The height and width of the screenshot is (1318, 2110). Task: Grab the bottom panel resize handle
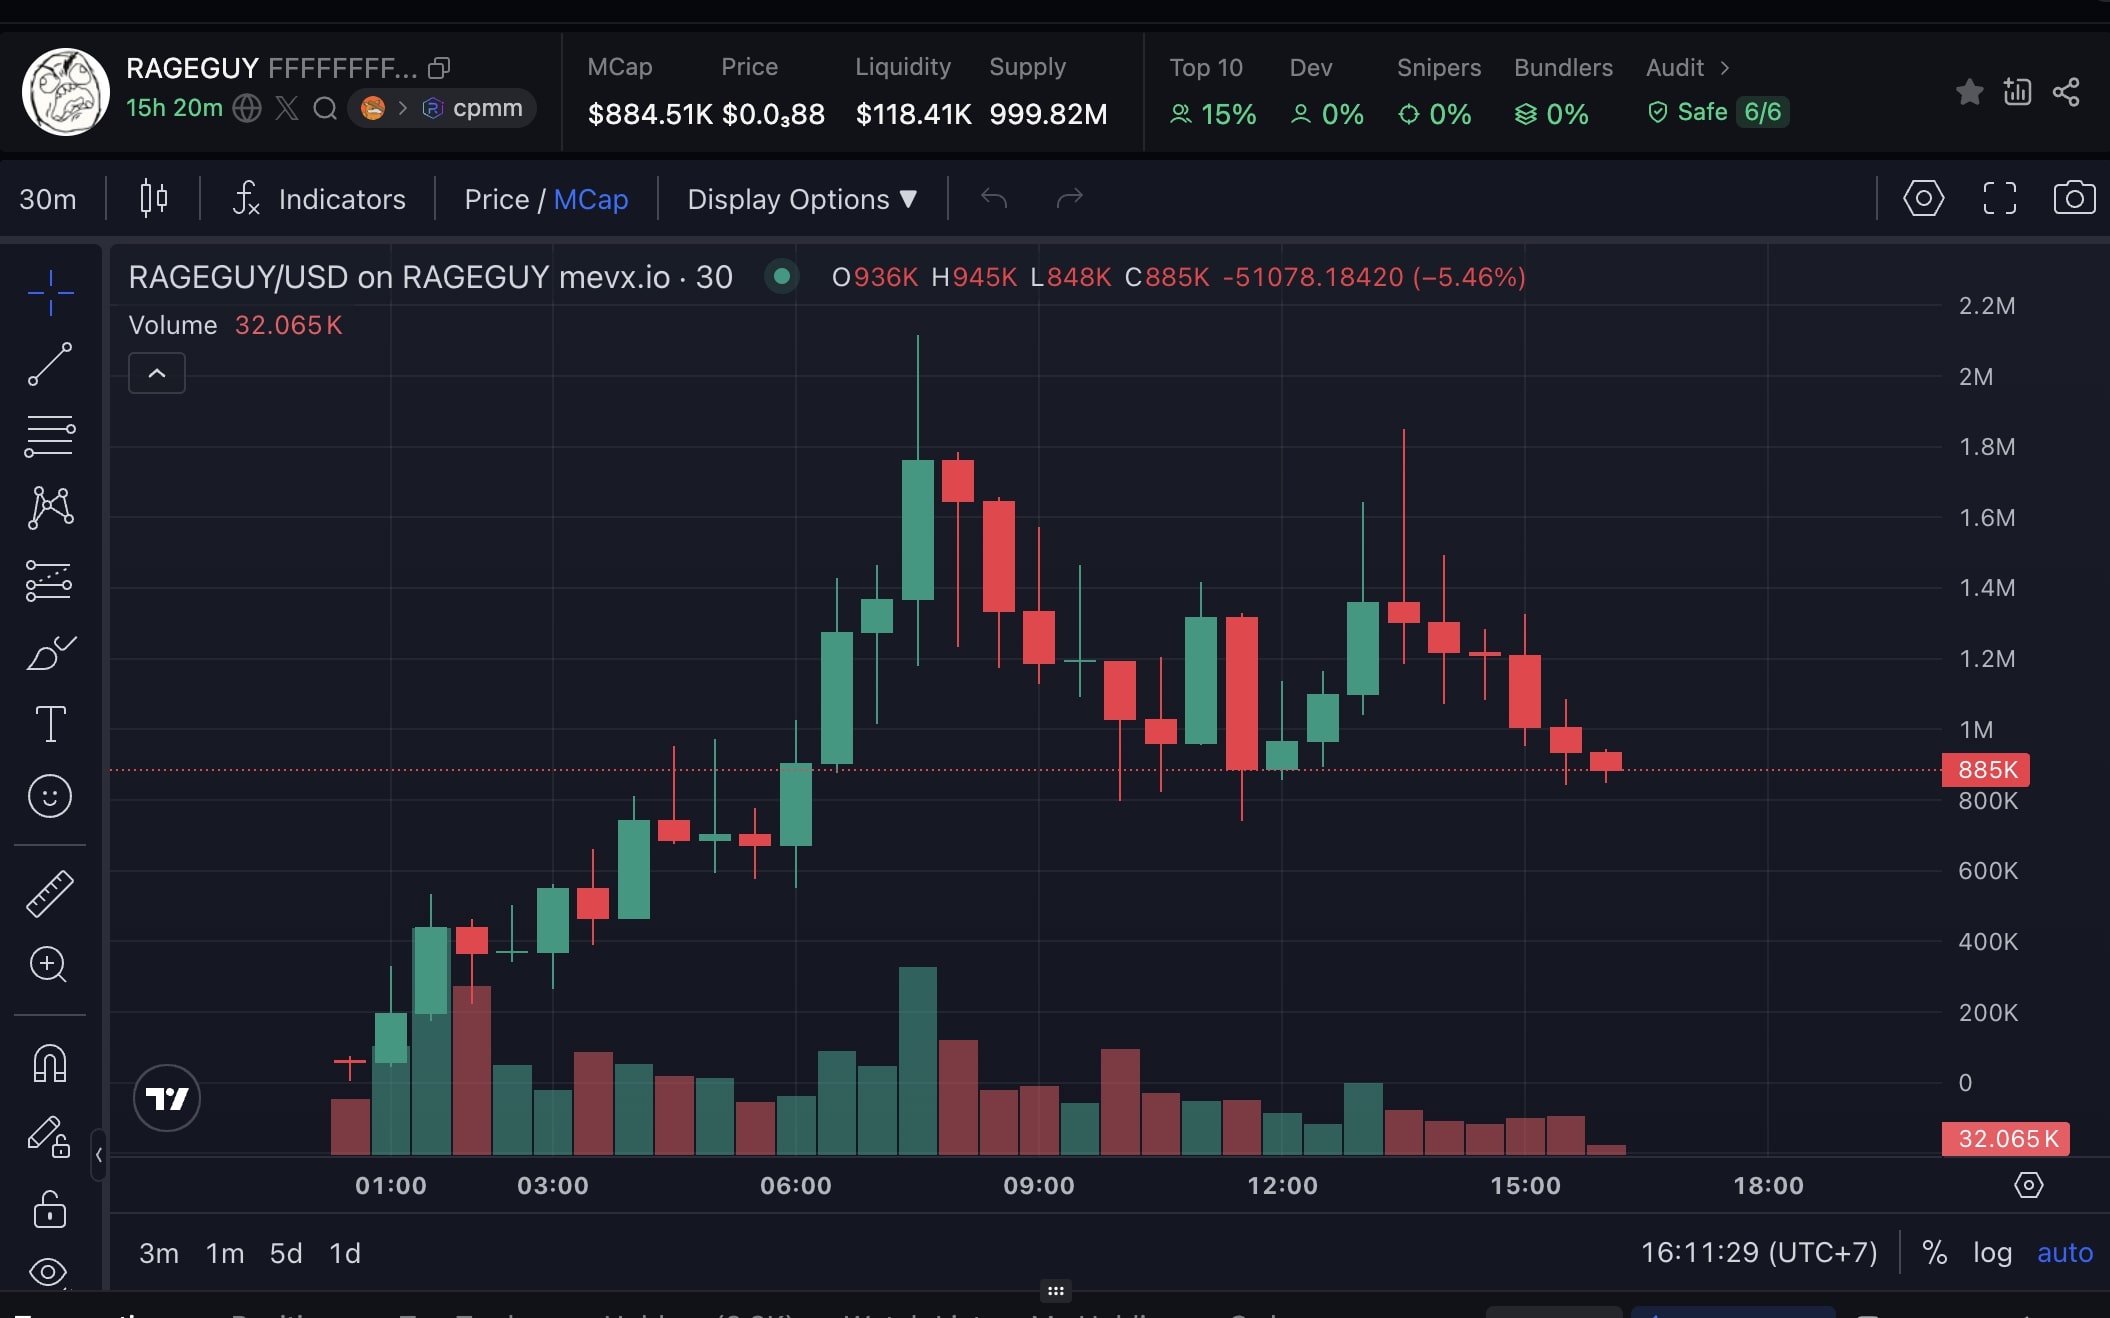[x=1055, y=1290]
